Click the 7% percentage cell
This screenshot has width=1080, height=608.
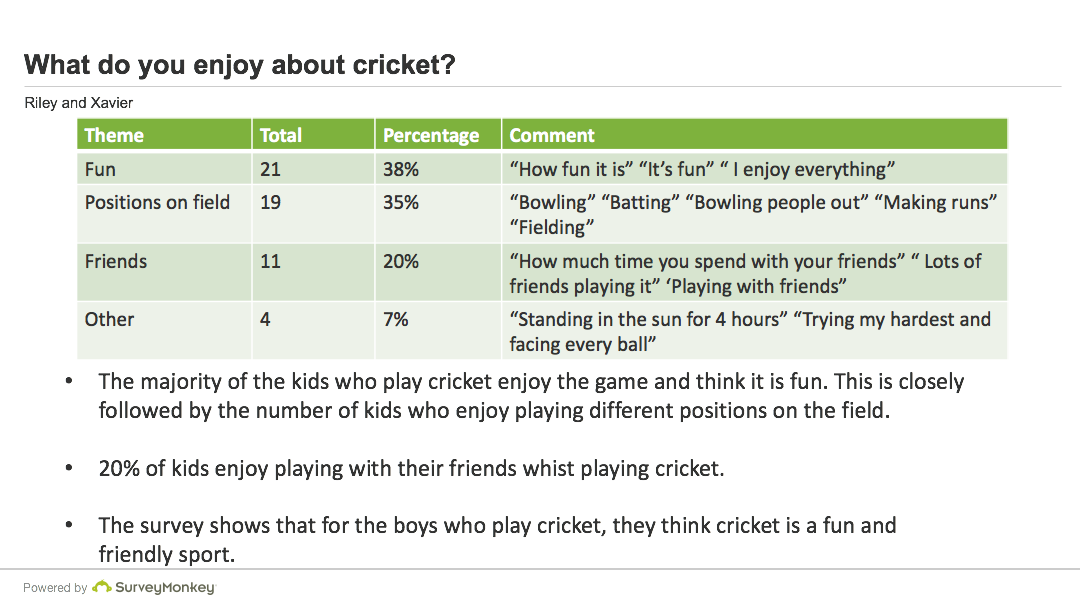[x=397, y=319]
